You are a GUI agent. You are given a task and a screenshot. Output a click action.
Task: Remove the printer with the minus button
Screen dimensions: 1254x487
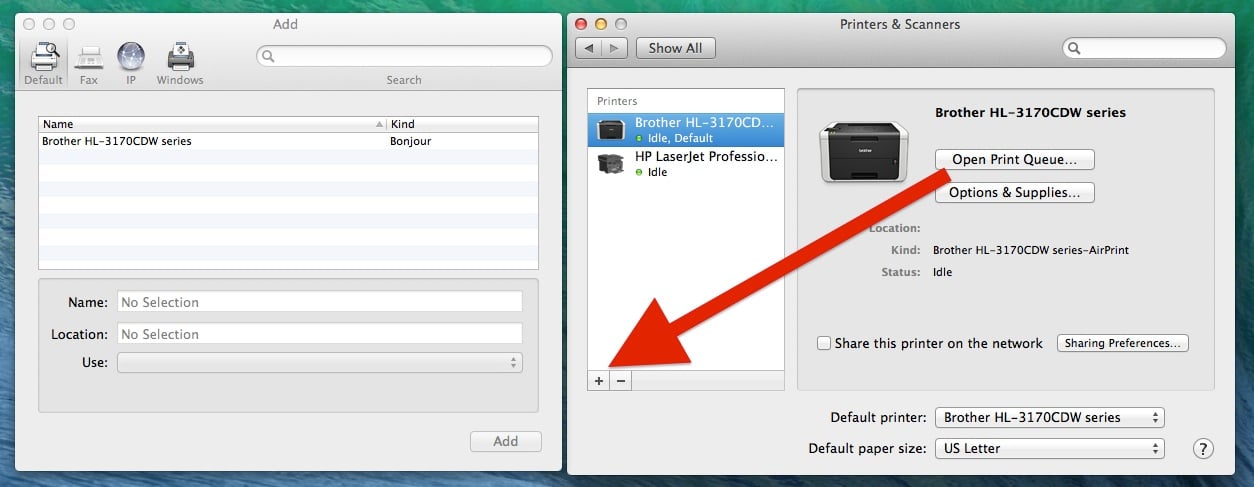pyautogui.click(x=621, y=381)
